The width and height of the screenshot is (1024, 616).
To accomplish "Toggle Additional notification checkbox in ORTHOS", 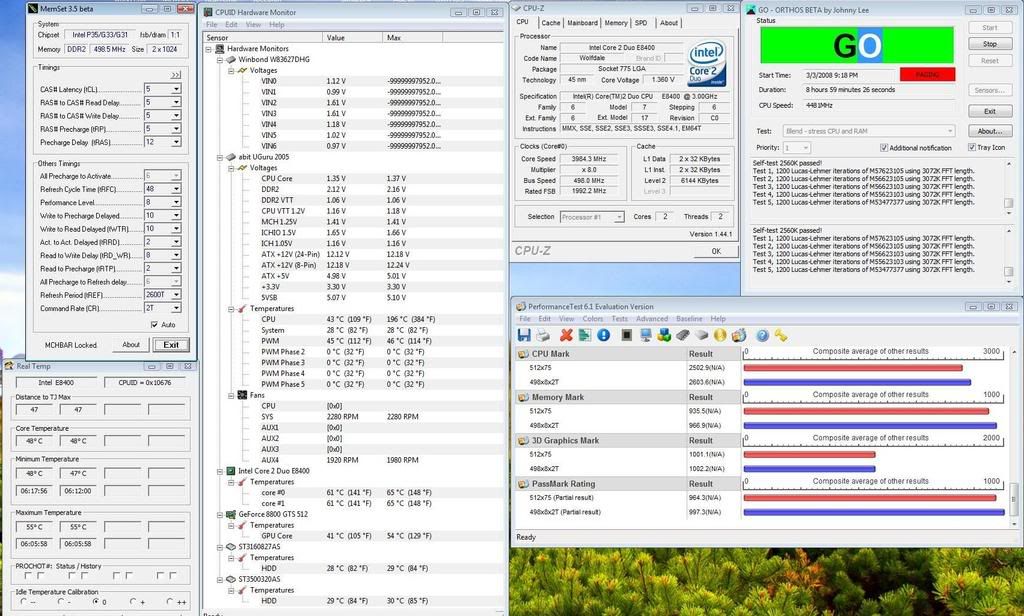I will pyautogui.click(x=884, y=148).
